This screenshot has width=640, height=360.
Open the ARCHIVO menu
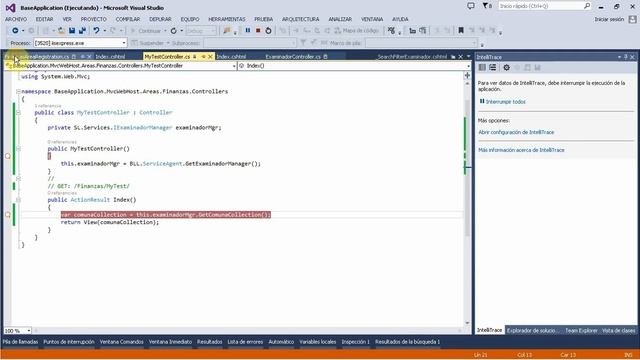16,19
